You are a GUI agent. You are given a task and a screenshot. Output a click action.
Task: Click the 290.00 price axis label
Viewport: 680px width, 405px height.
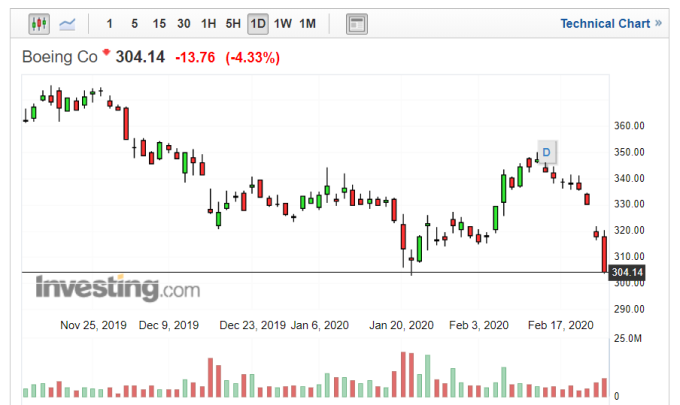coord(629,309)
